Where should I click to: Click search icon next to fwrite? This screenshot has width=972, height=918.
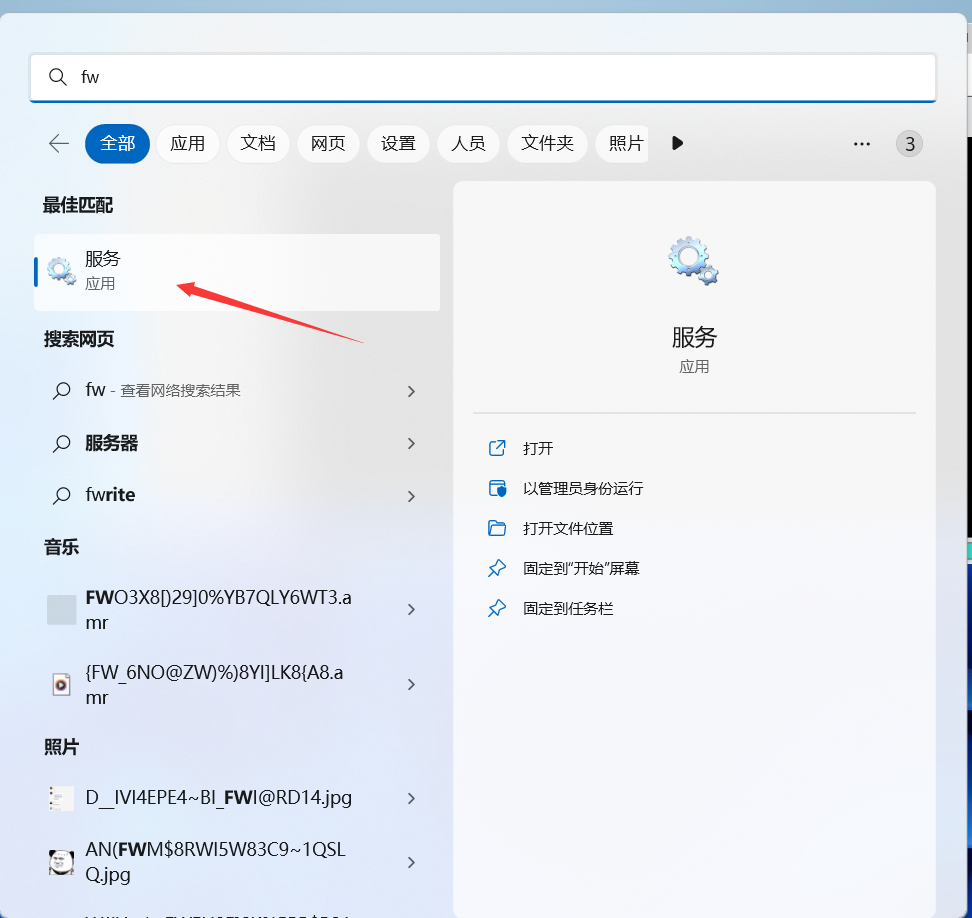click(x=61, y=496)
